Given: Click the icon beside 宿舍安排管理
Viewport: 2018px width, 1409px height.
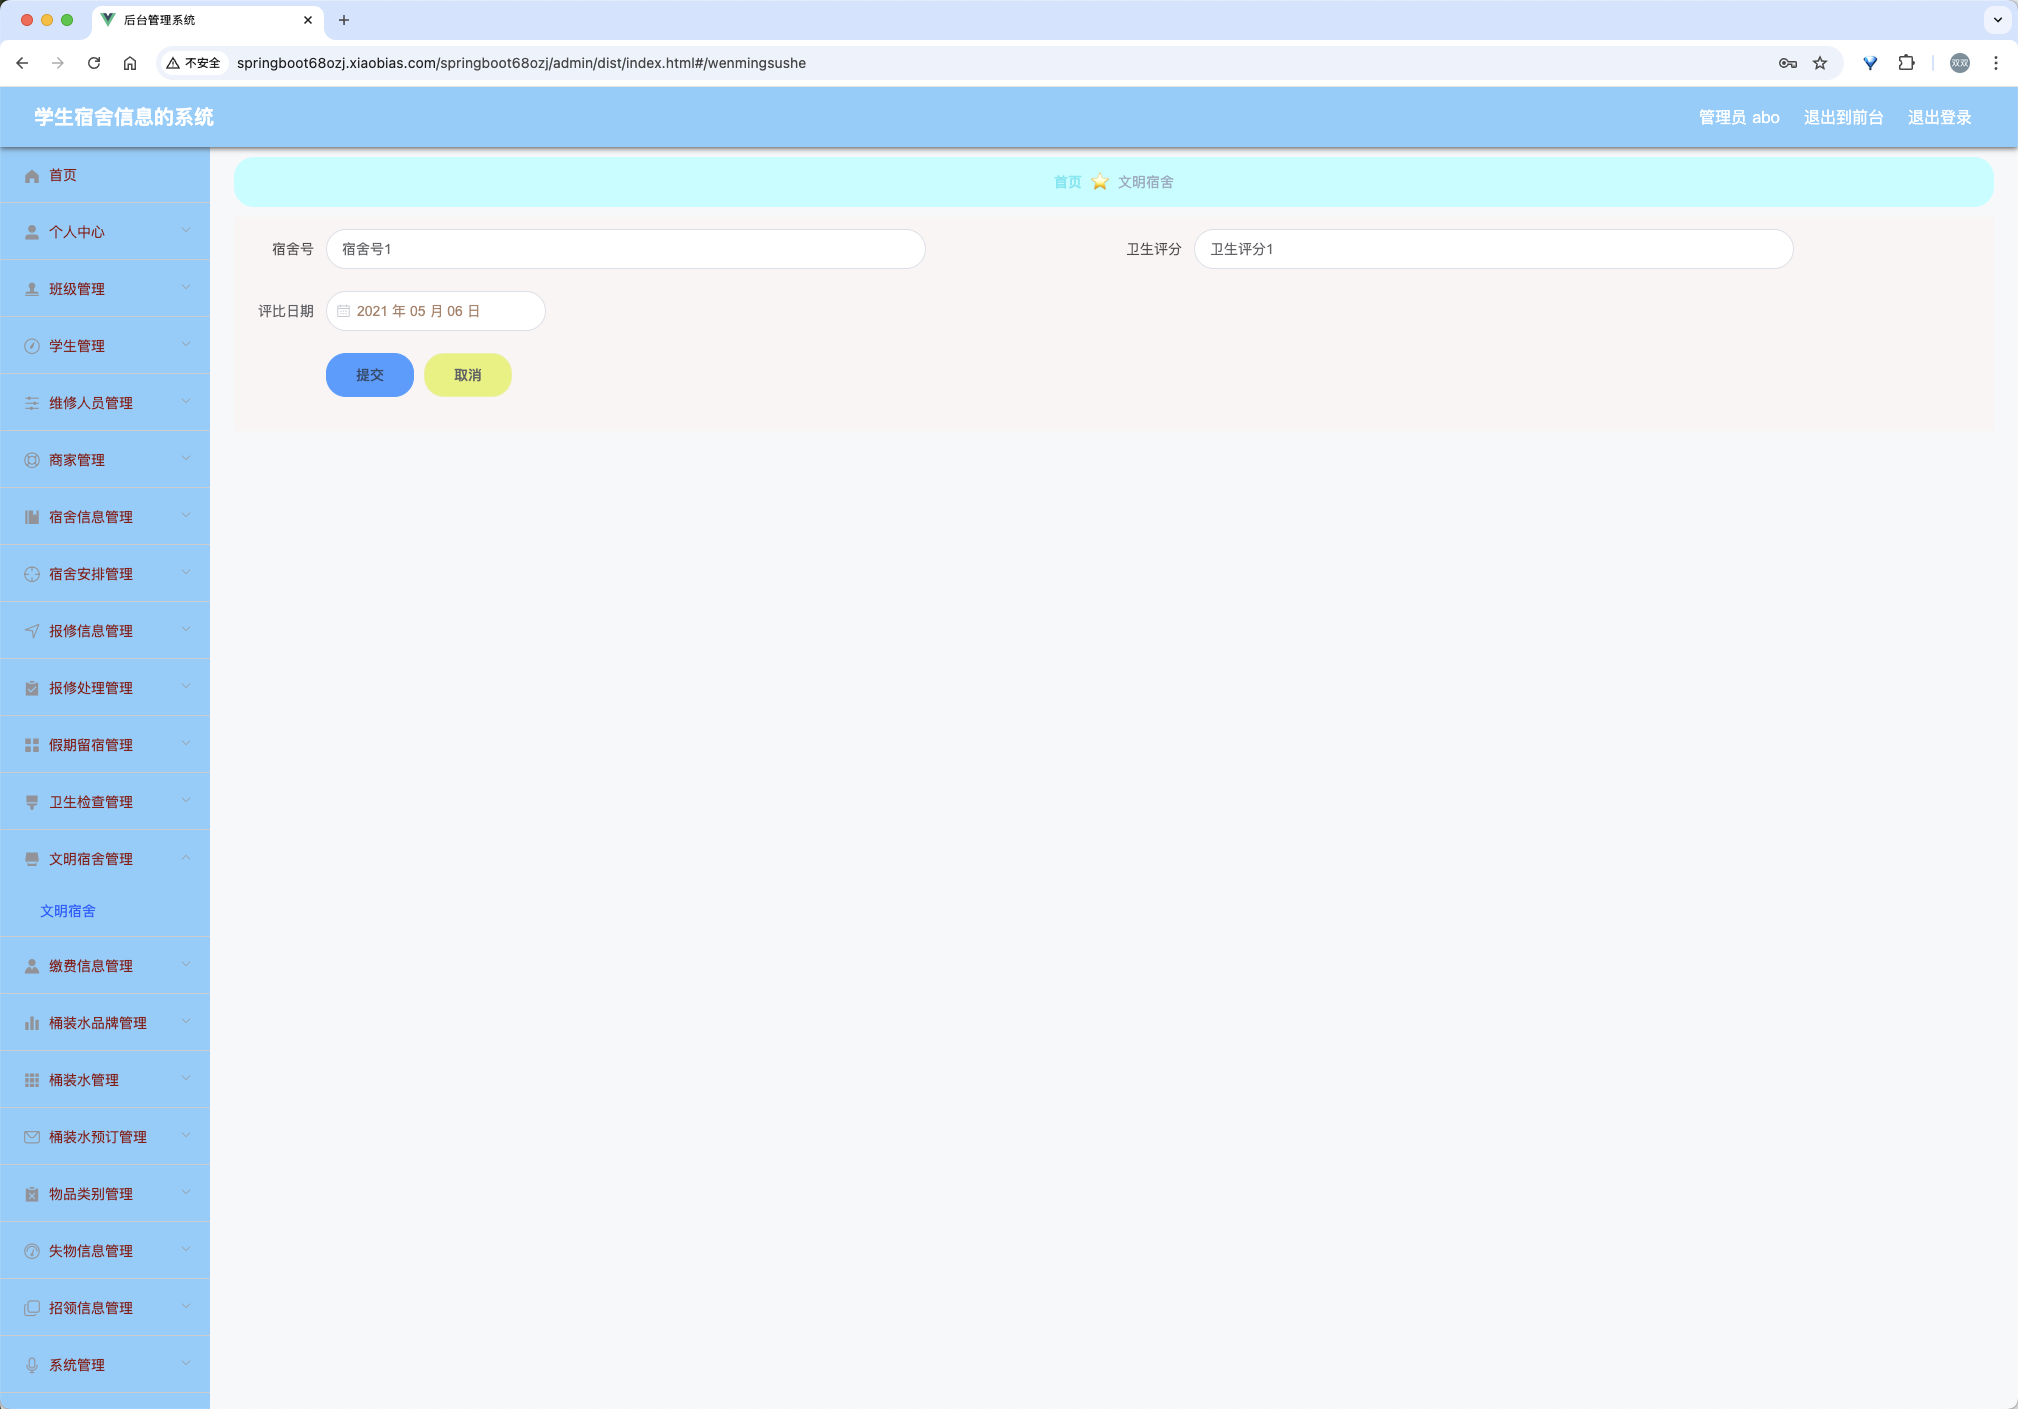Looking at the screenshot, I should point(32,575).
